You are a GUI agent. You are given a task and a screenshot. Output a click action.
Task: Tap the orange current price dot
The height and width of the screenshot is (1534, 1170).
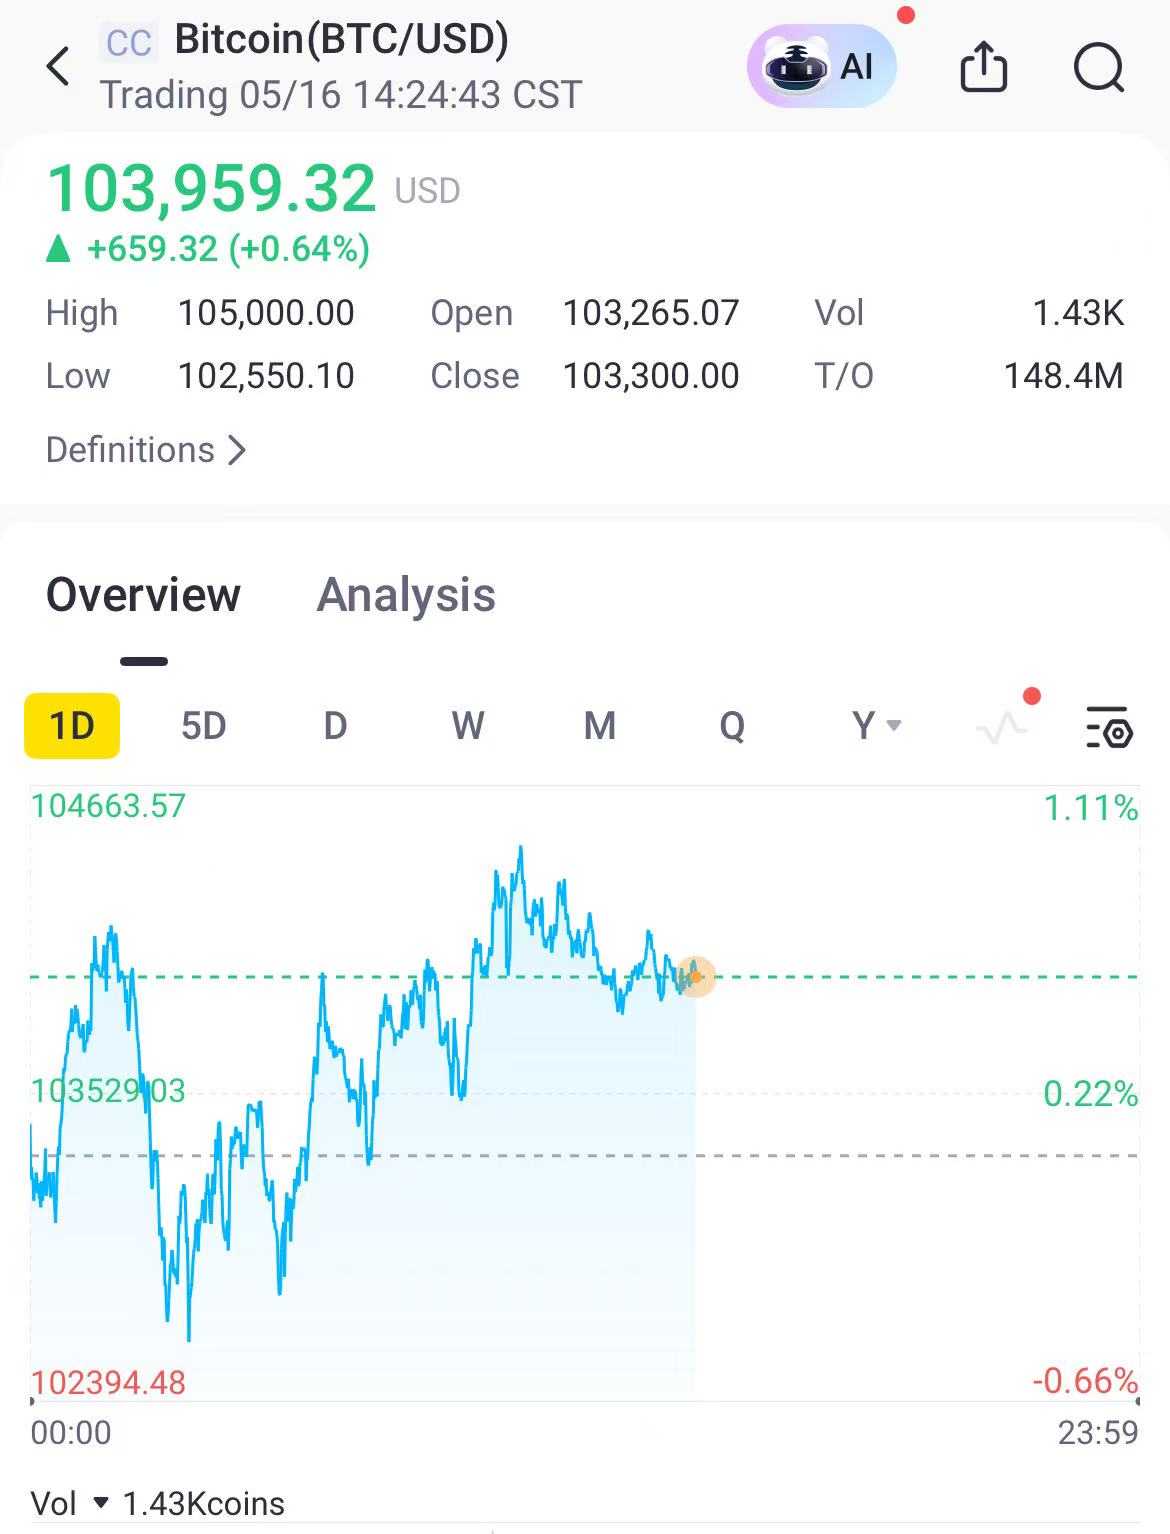pos(696,976)
